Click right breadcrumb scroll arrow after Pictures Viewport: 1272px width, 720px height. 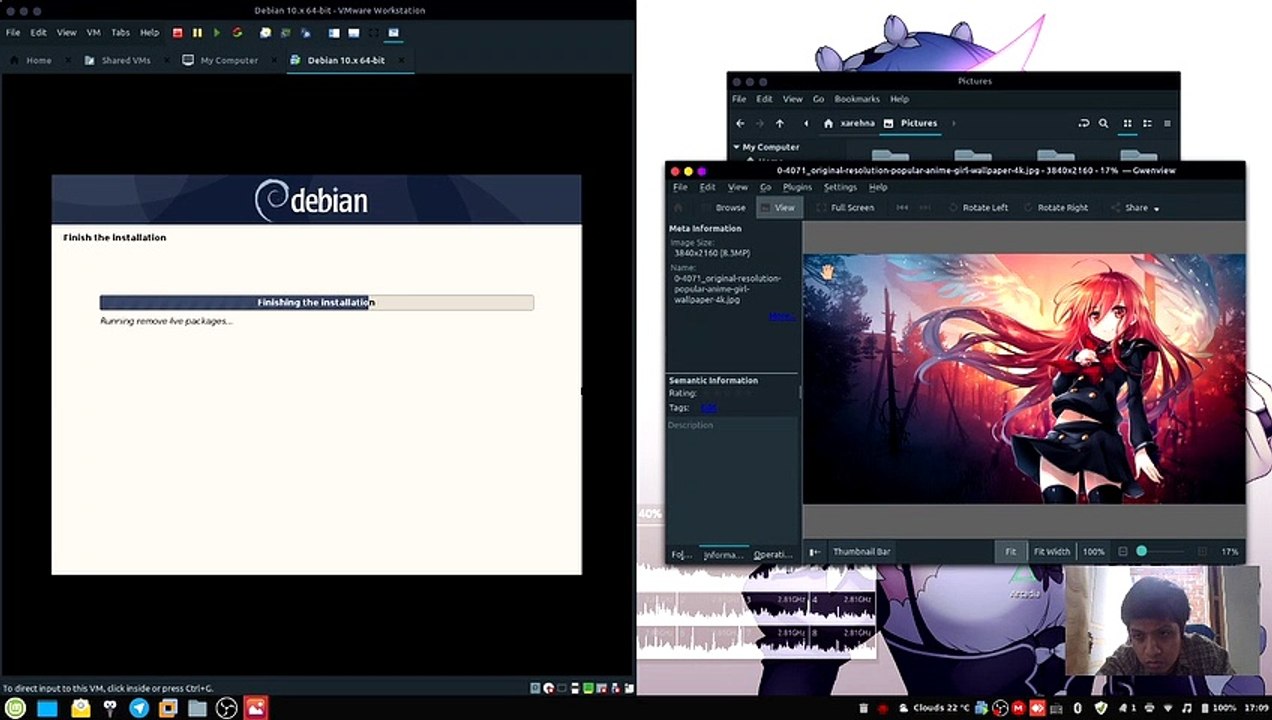click(x=953, y=123)
